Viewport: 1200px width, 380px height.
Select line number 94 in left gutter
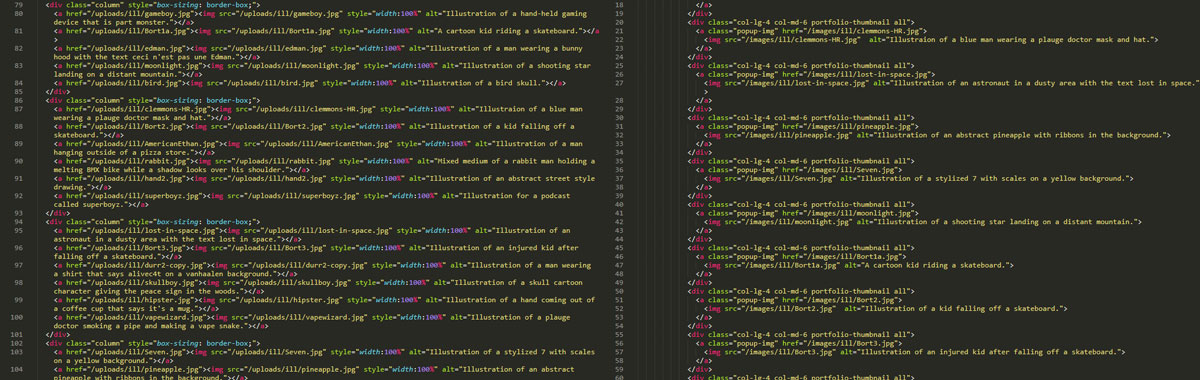pyautogui.click(x=18, y=221)
